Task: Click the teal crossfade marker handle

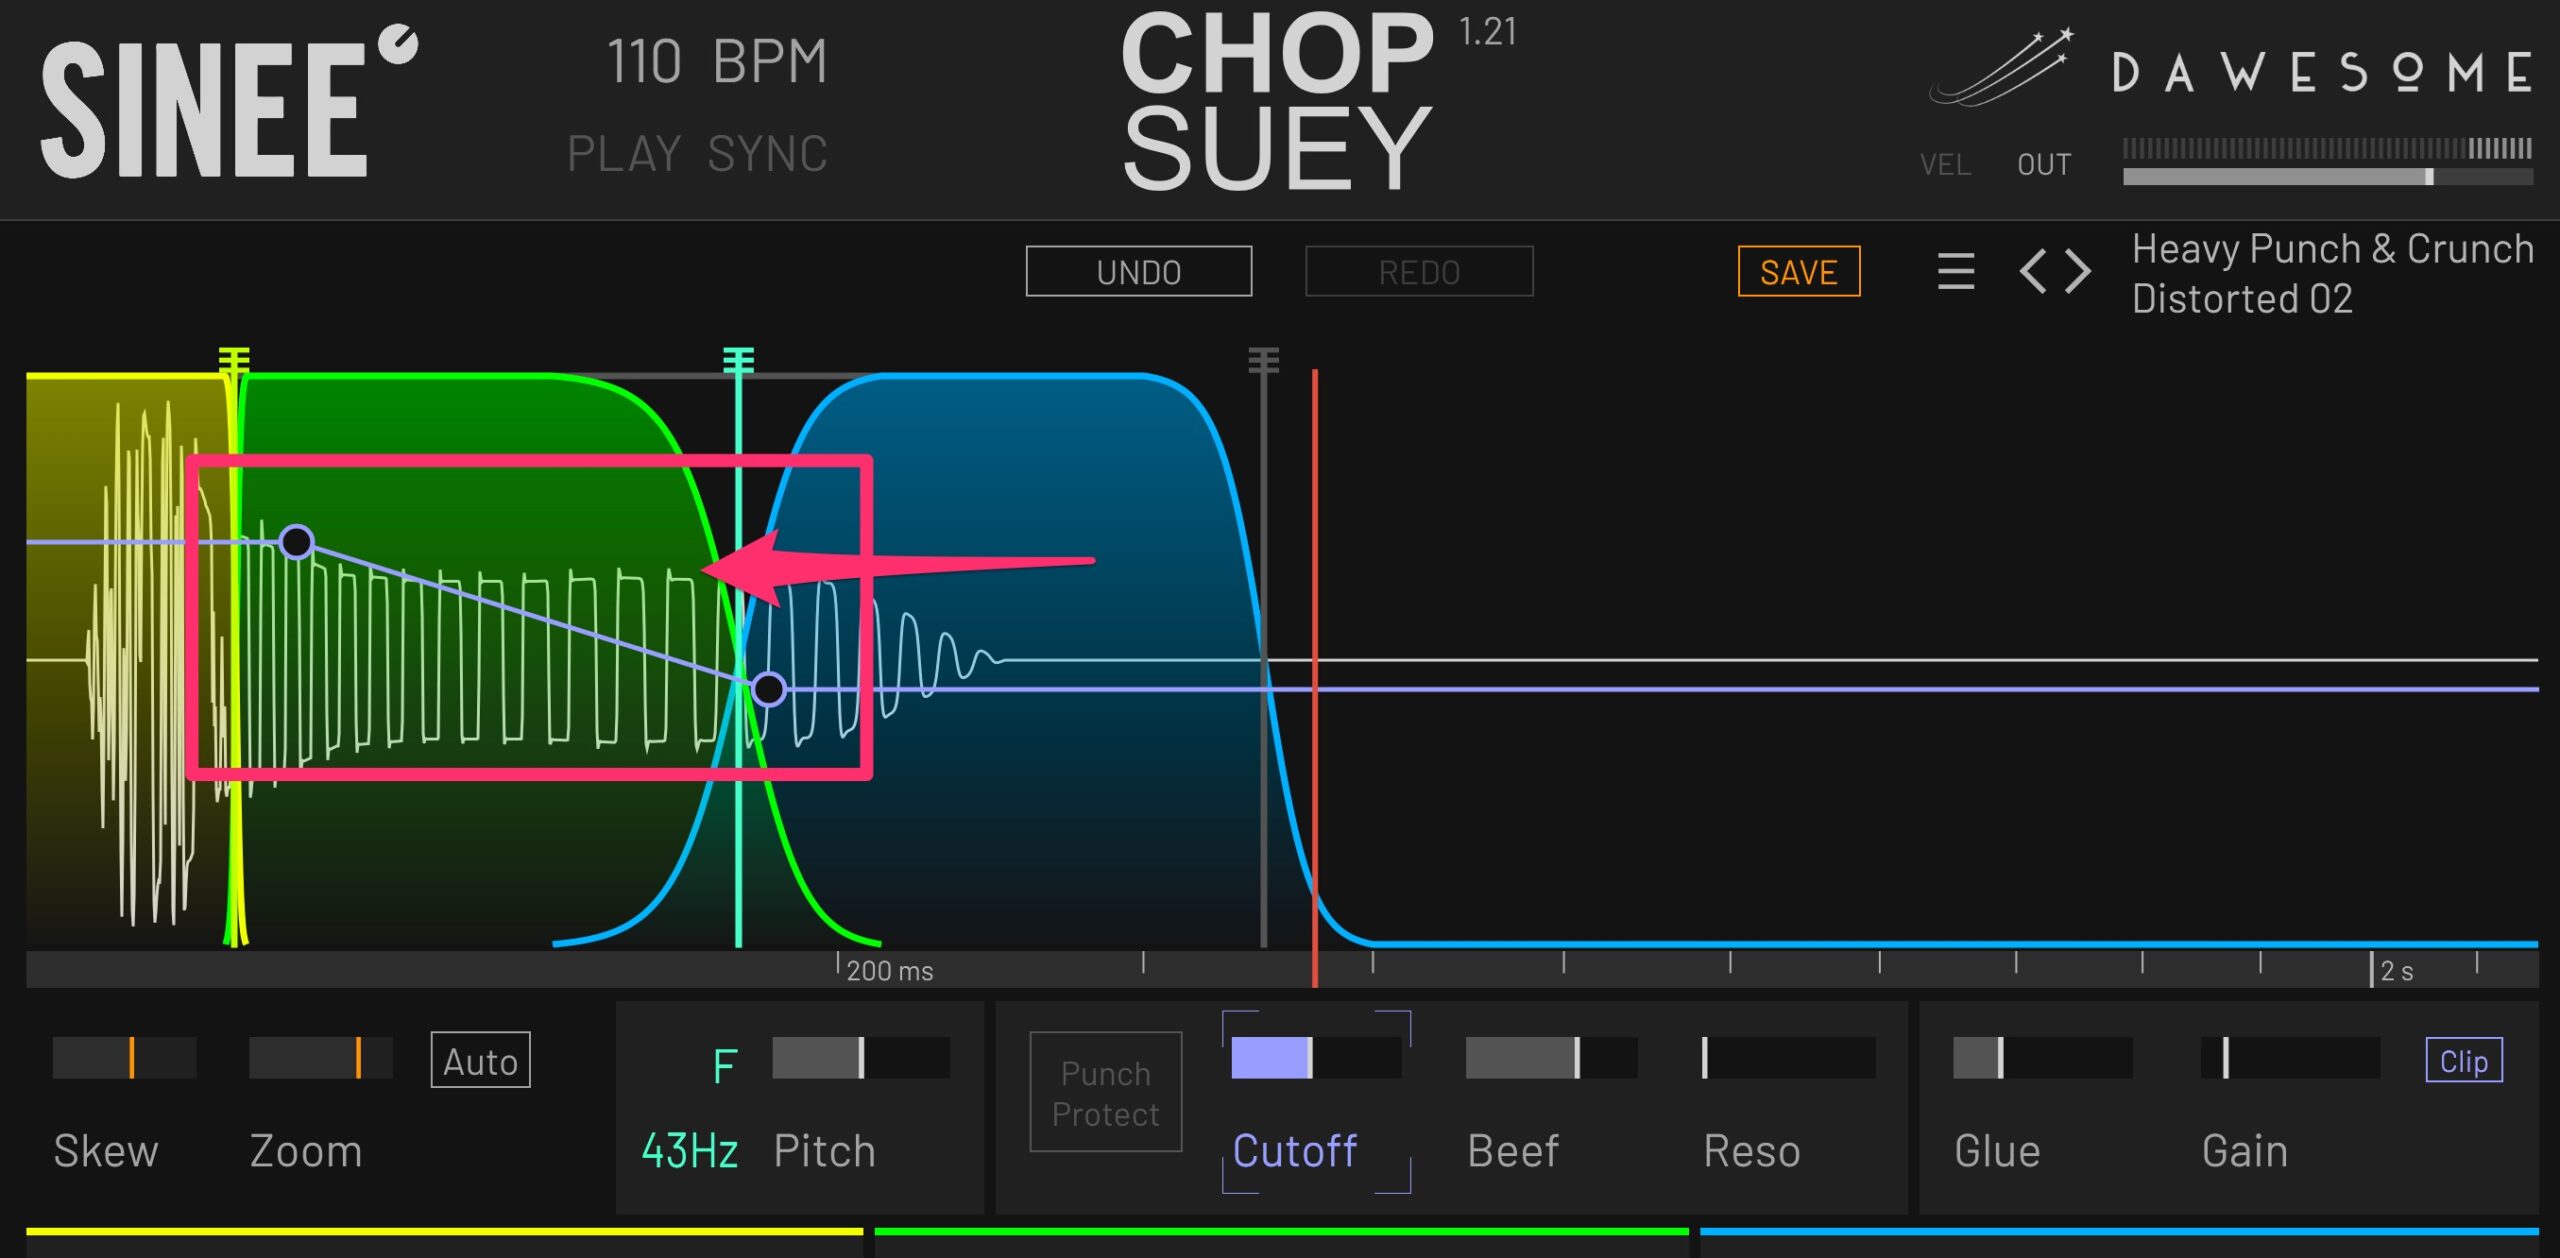Action: [x=738, y=360]
